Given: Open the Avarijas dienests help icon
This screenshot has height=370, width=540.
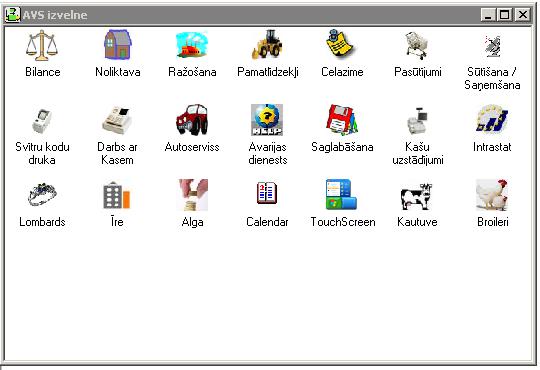Looking at the screenshot, I should (267, 120).
